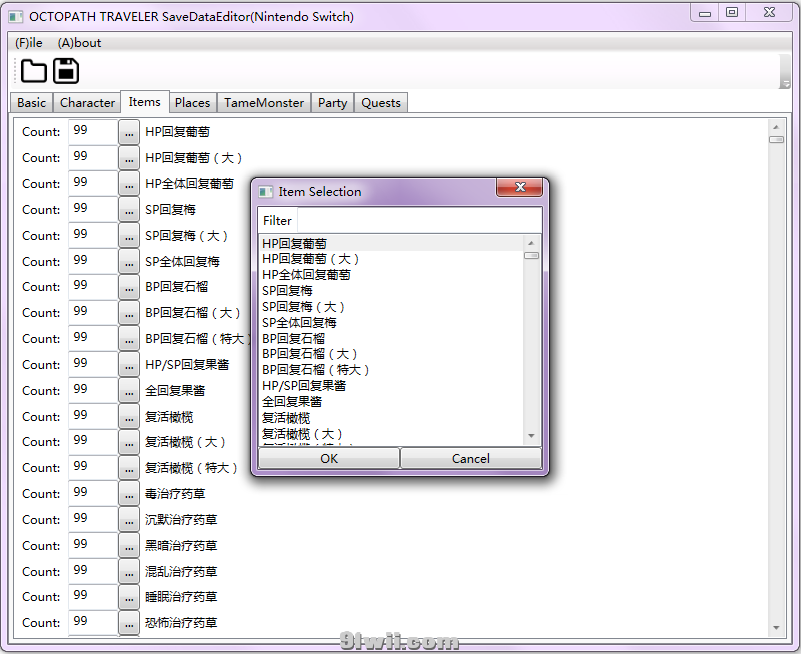The height and width of the screenshot is (654, 801).
Task: Open item picker for SP回复梅 row
Action: click(x=129, y=210)
